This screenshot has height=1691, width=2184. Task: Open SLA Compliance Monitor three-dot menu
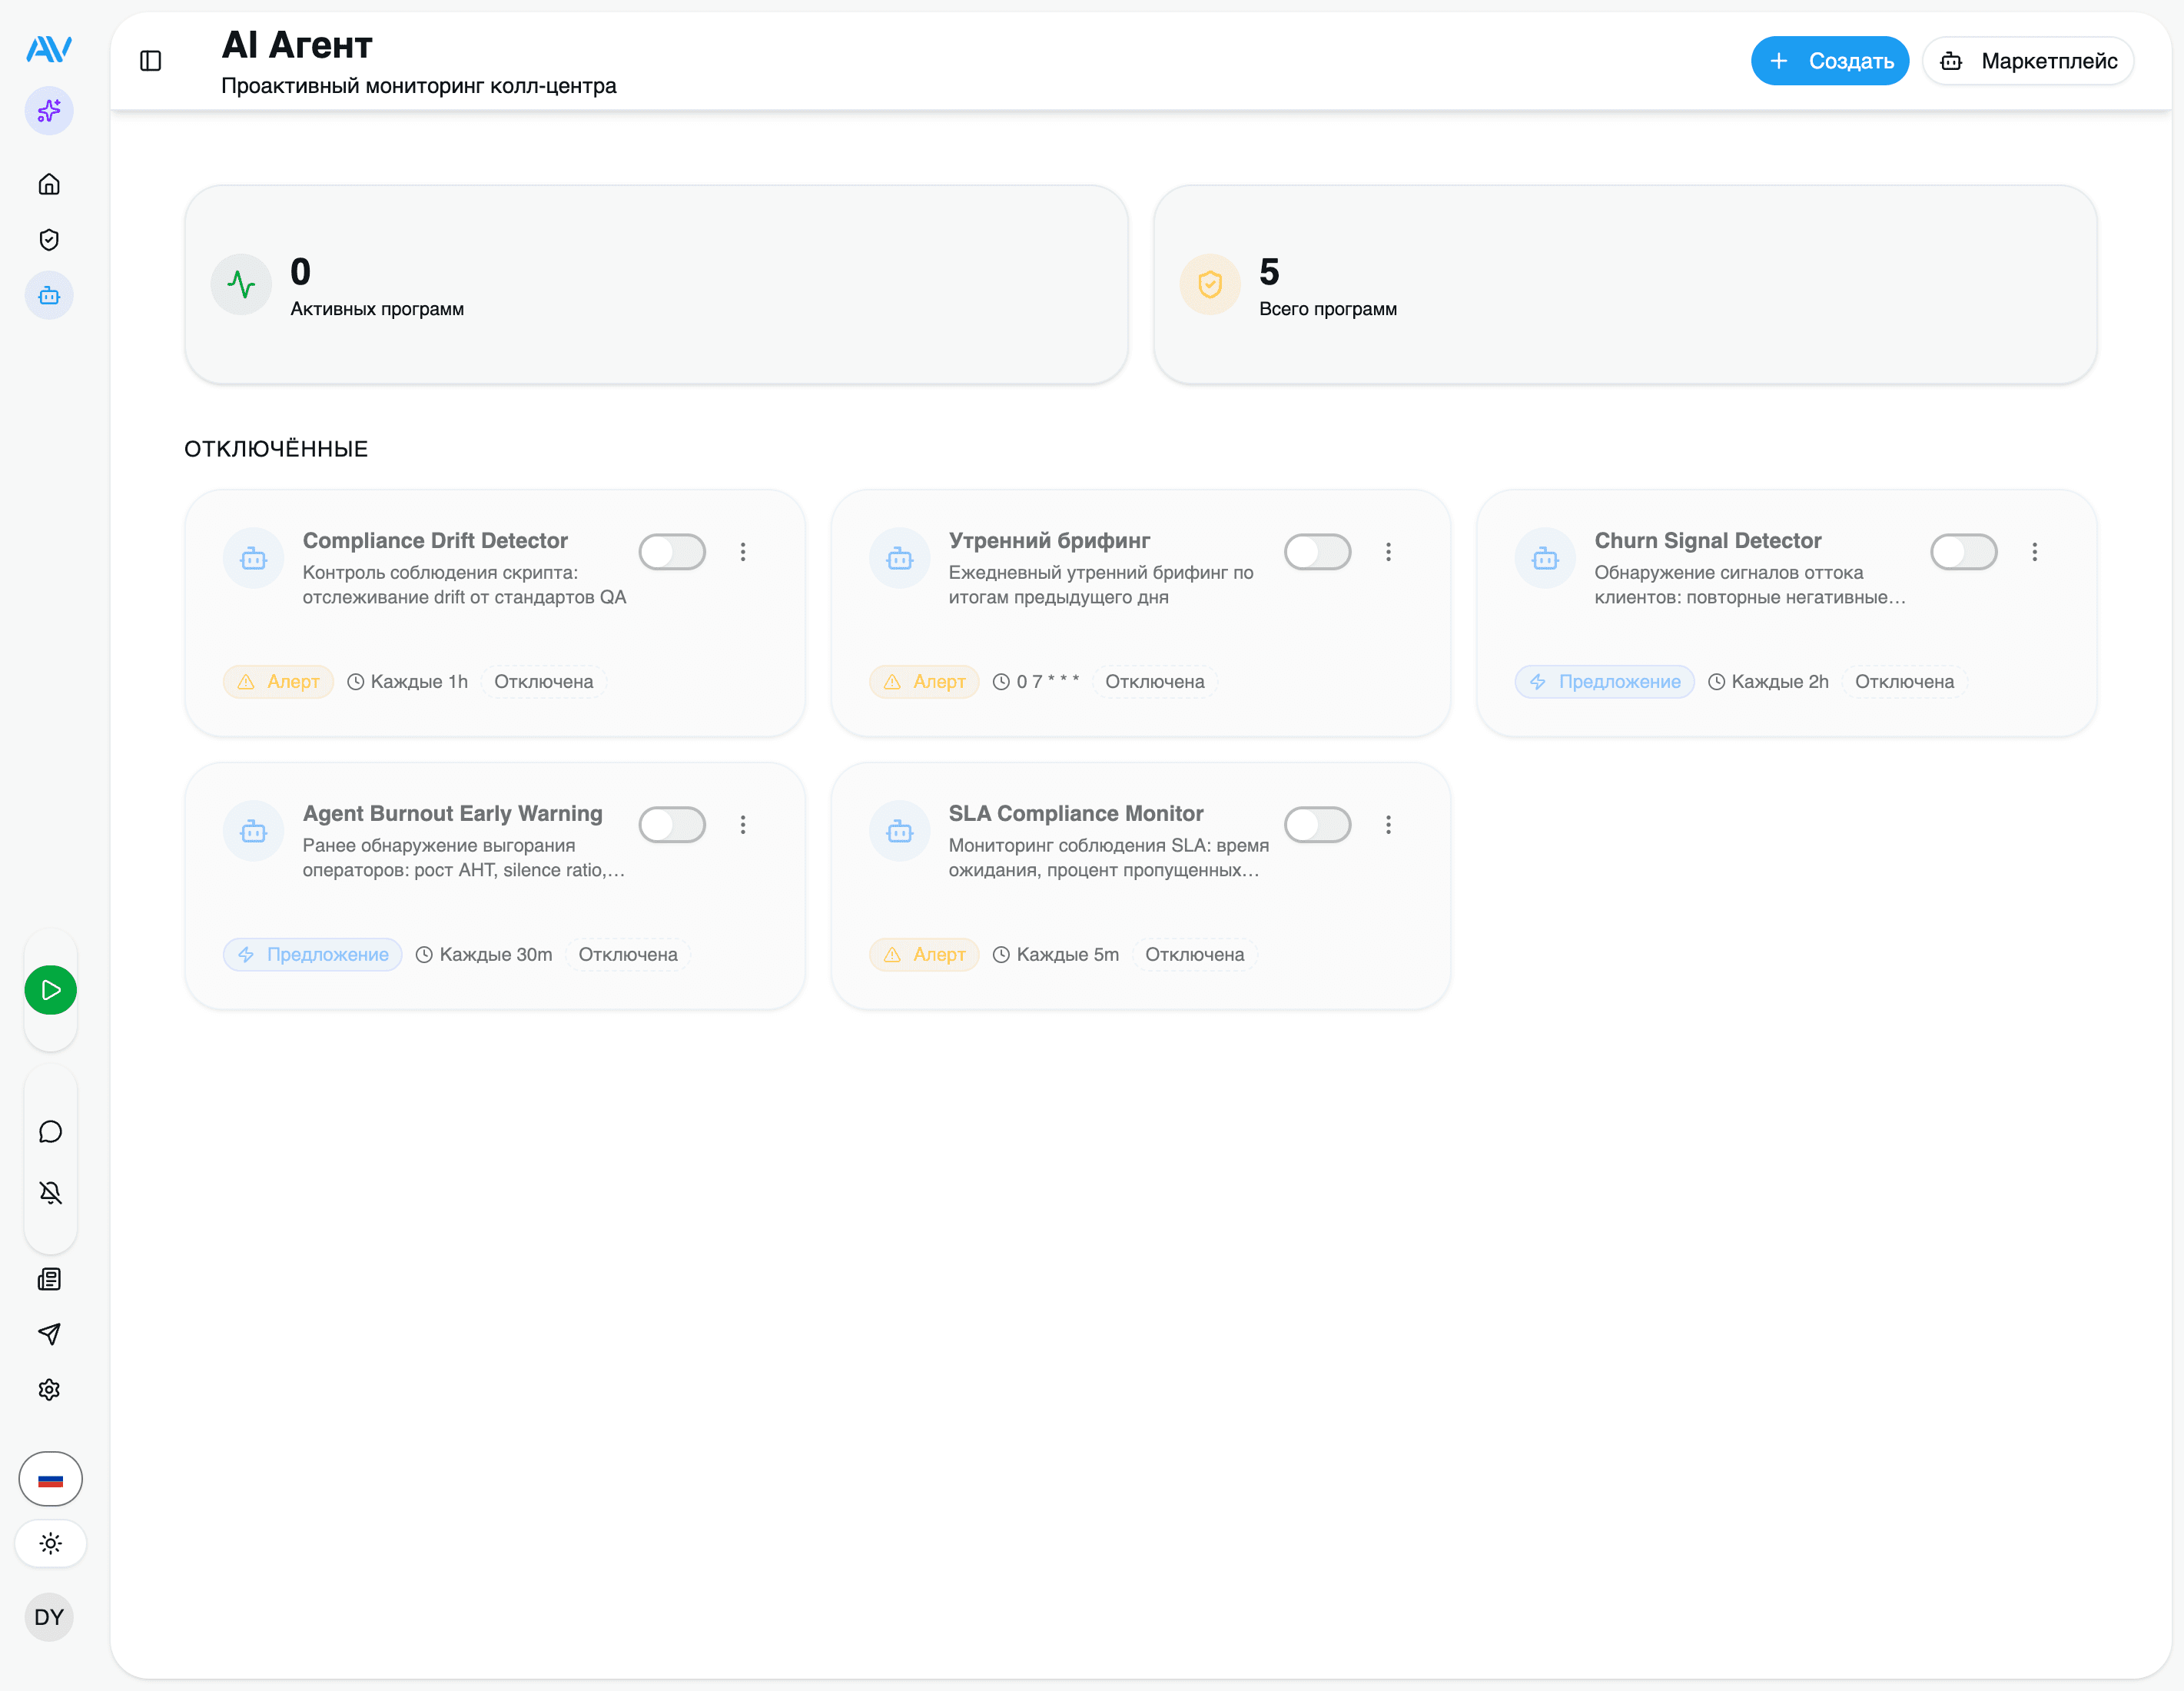[1389, 825]
